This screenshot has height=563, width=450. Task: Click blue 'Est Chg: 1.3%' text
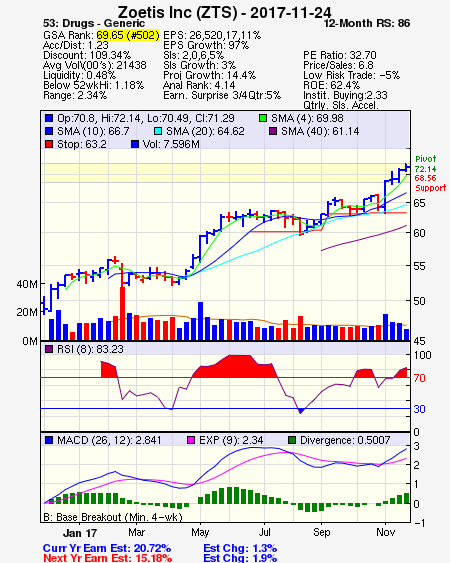point(240,548)
